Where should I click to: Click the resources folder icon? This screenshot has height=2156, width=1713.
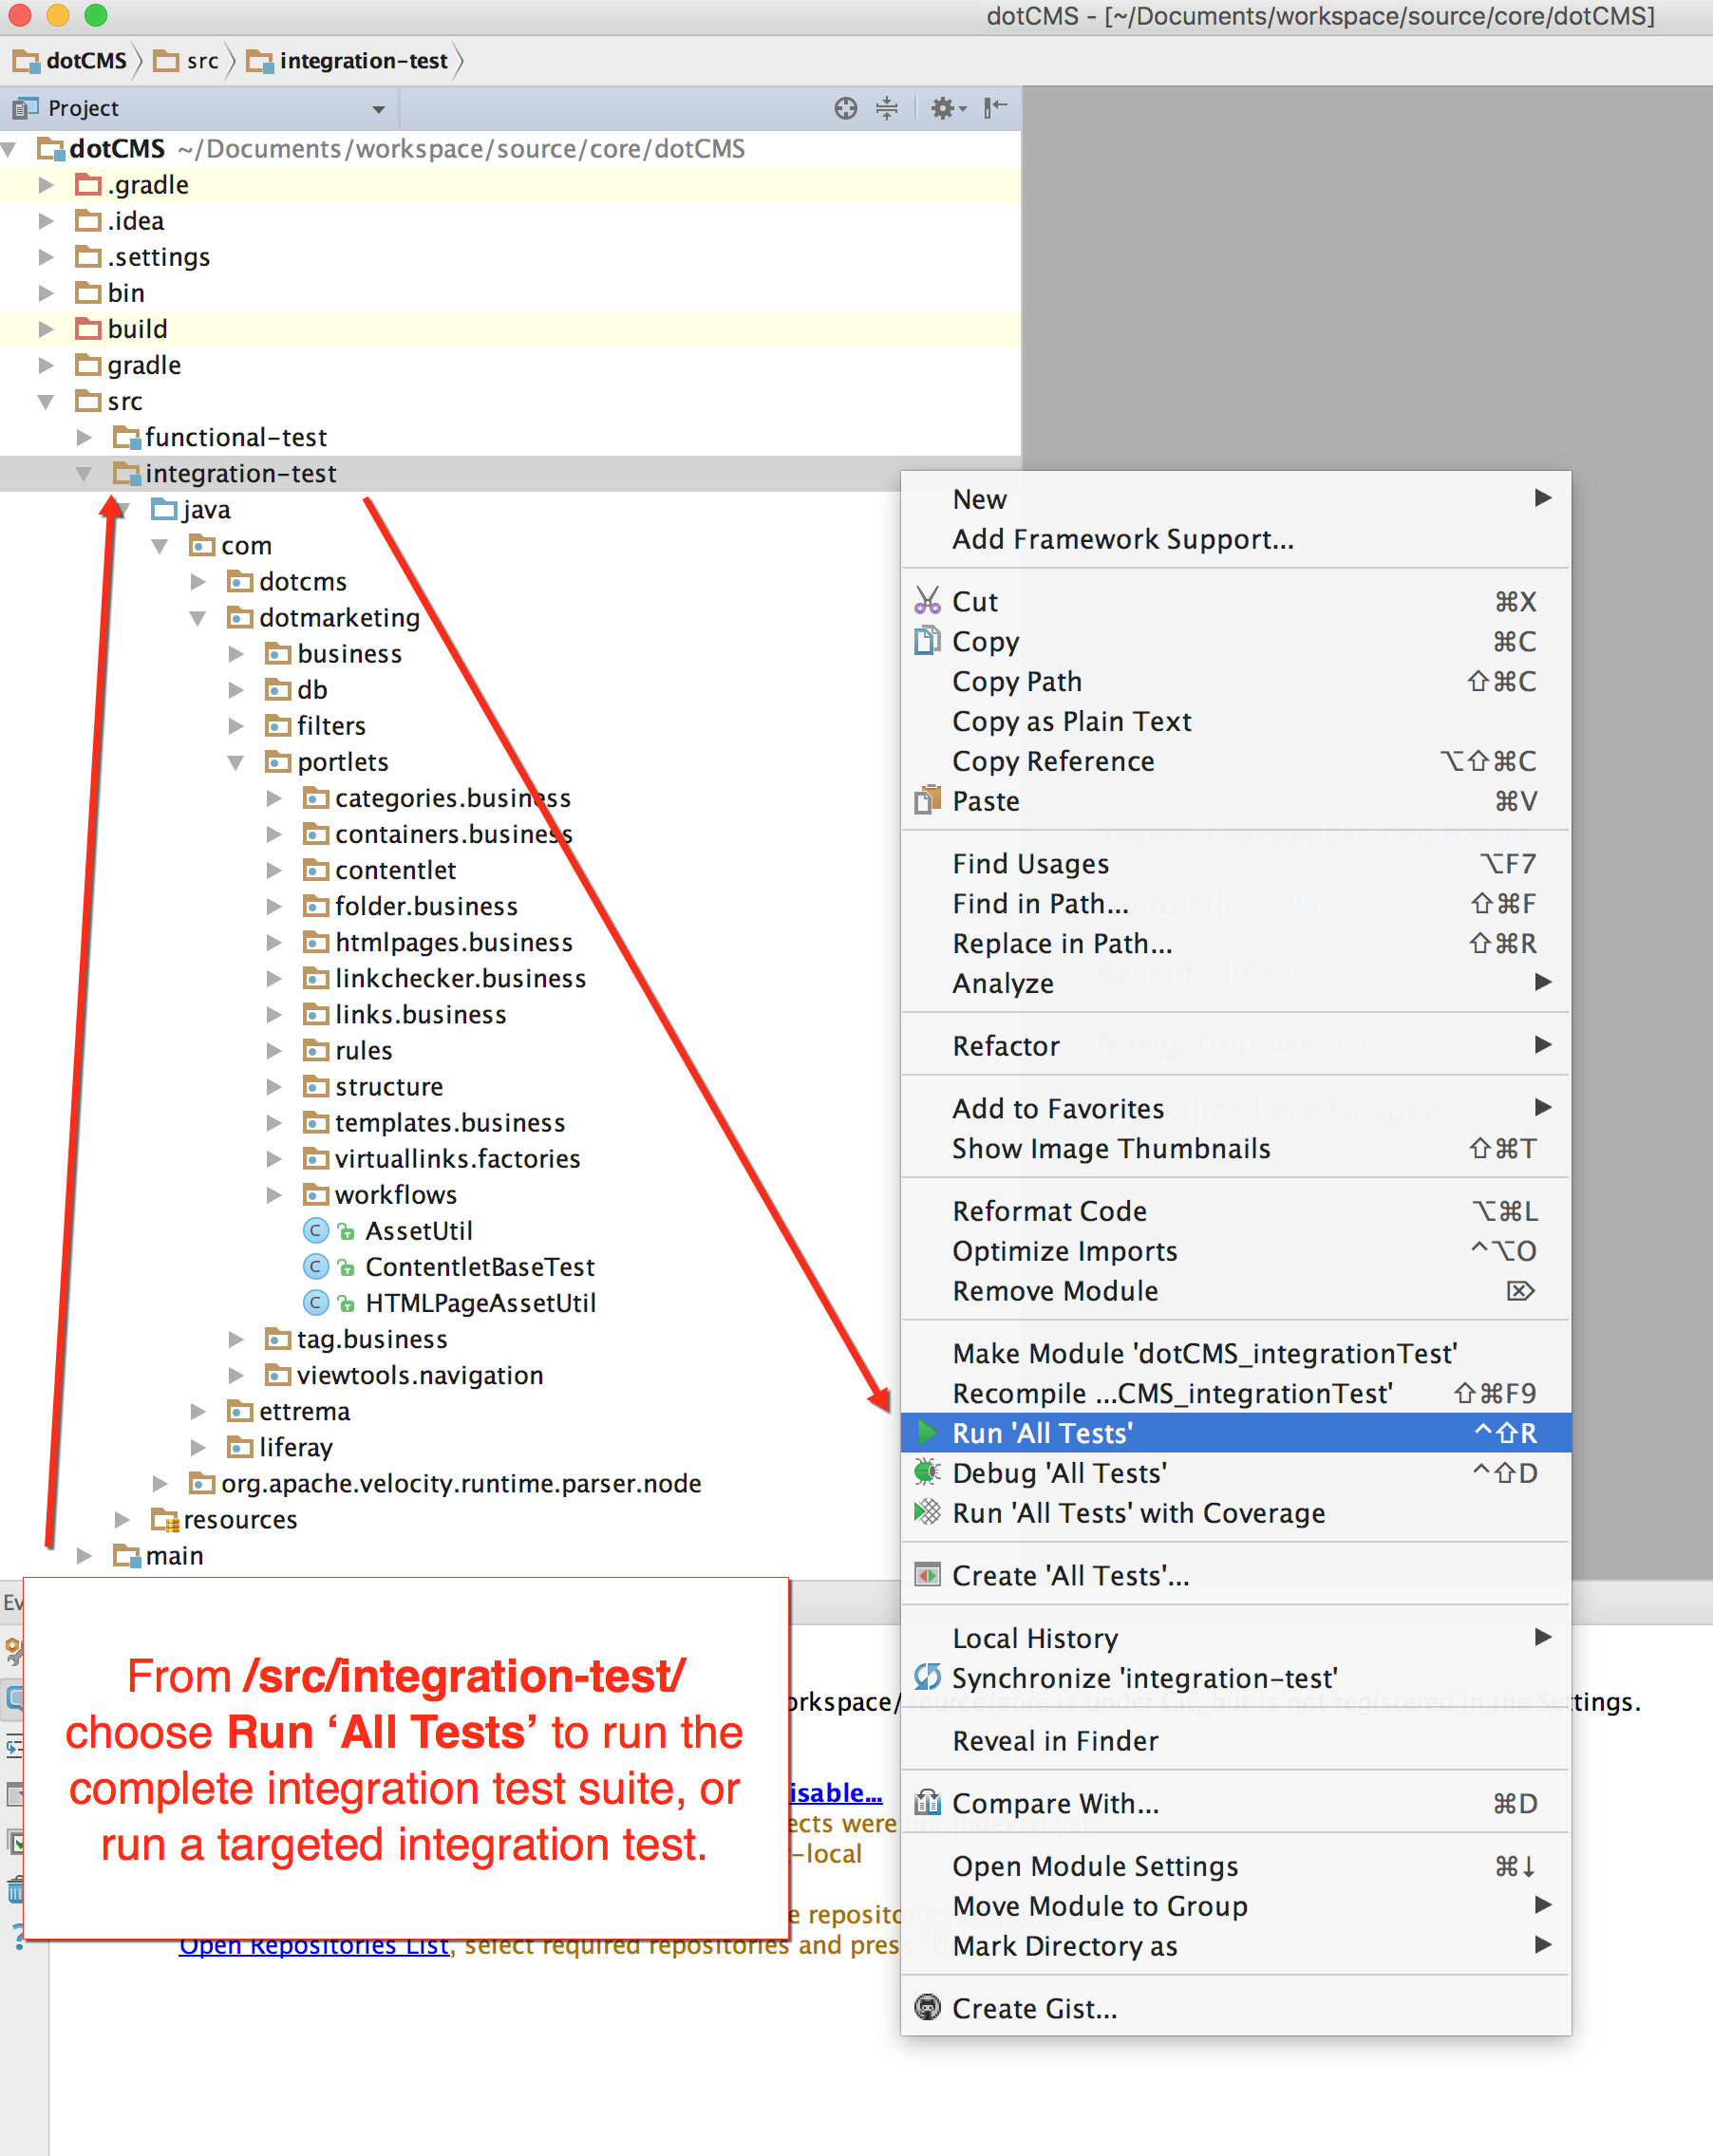pyautogui.click(x=164, y=1519)
